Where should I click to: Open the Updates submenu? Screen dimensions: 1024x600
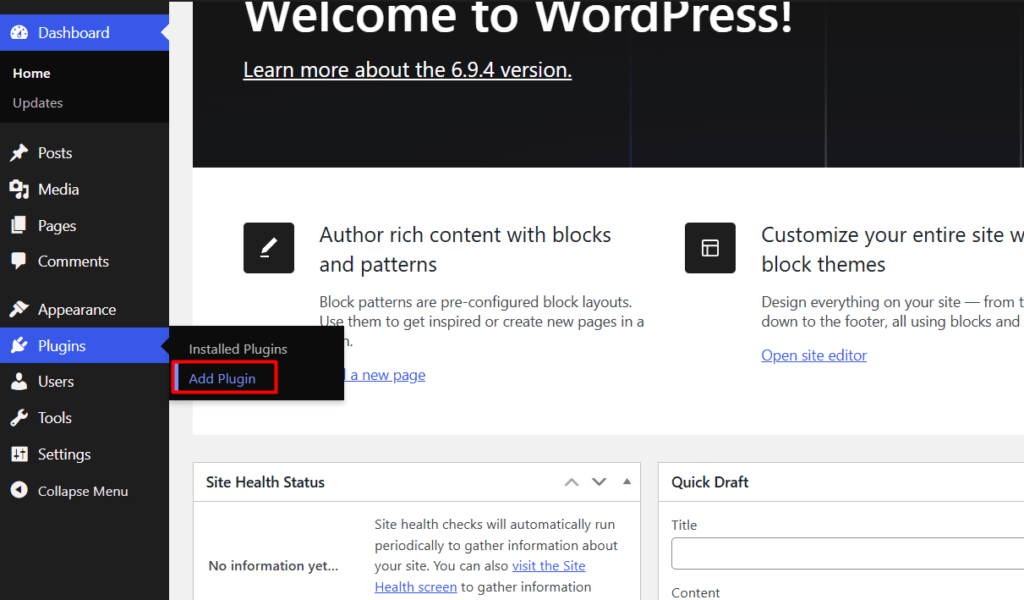pos(38,103)
